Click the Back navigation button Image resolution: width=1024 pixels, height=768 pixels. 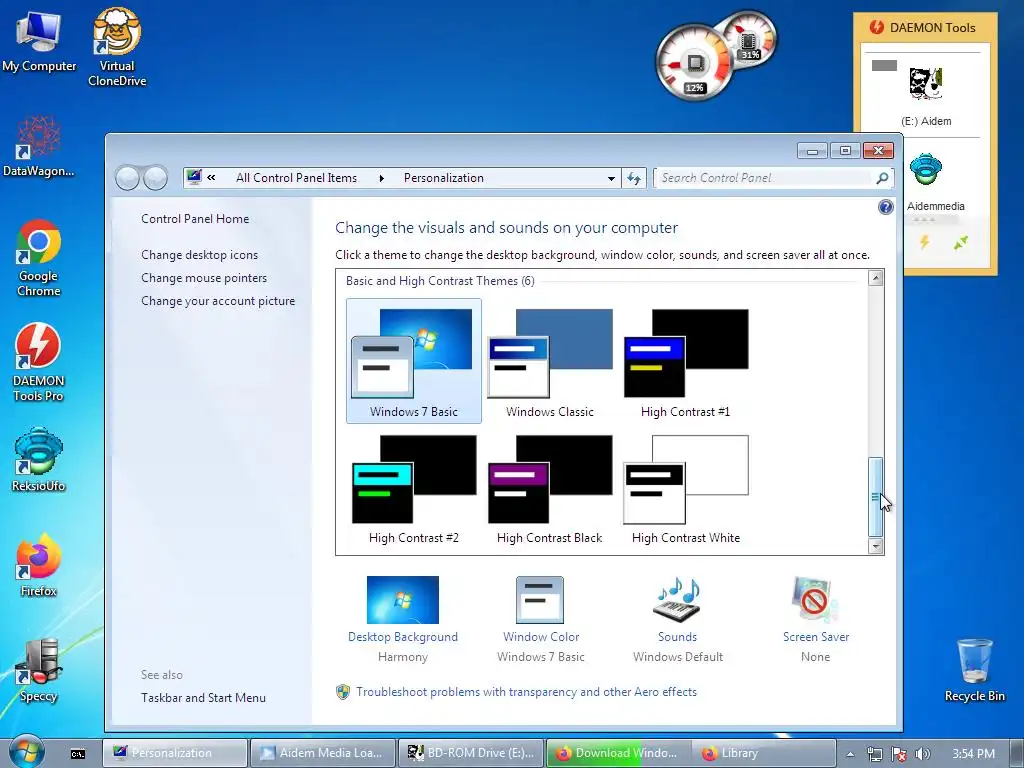coord(128,178)
